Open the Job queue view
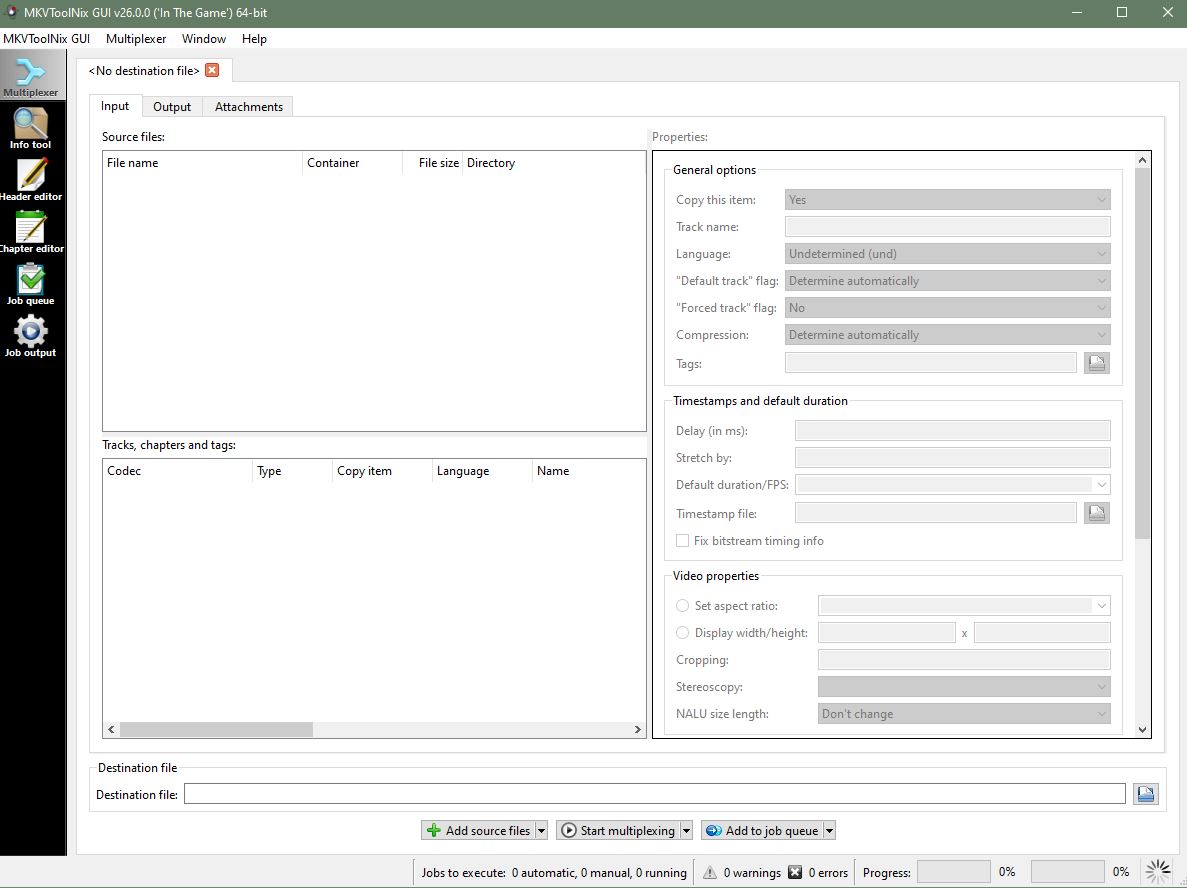This screenshot has width=1187, height=888. [x=30, y=284]
